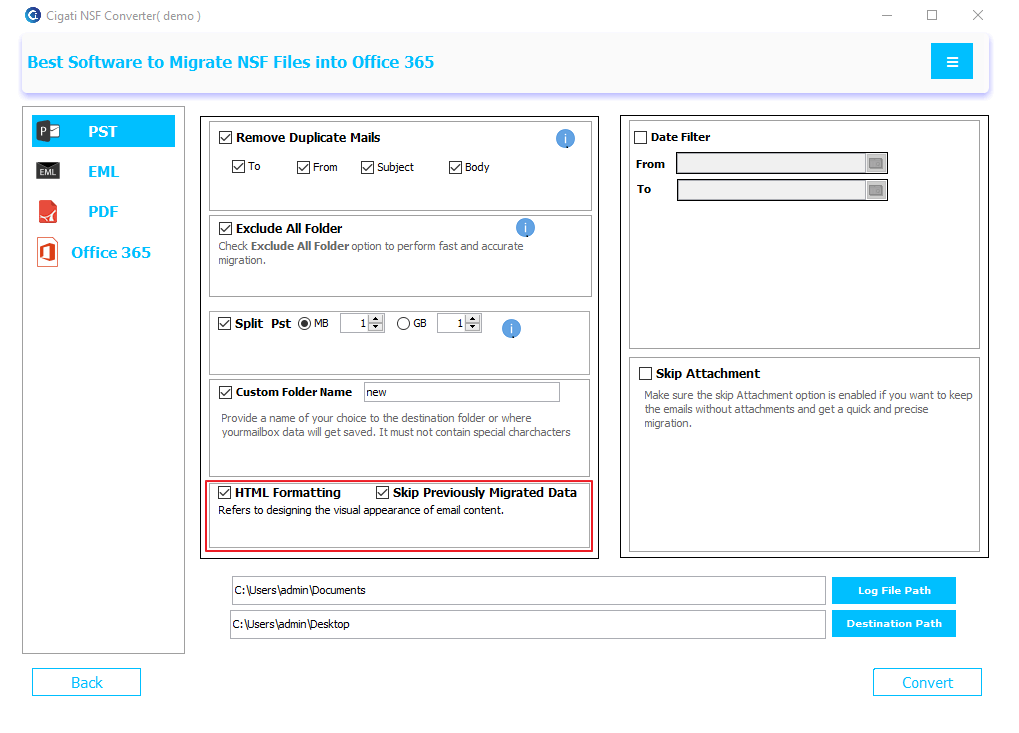Toggle the Custom Folder Name checkbox
The height and width of the screenshot is (733, 1019).
[x=226, y=392]
